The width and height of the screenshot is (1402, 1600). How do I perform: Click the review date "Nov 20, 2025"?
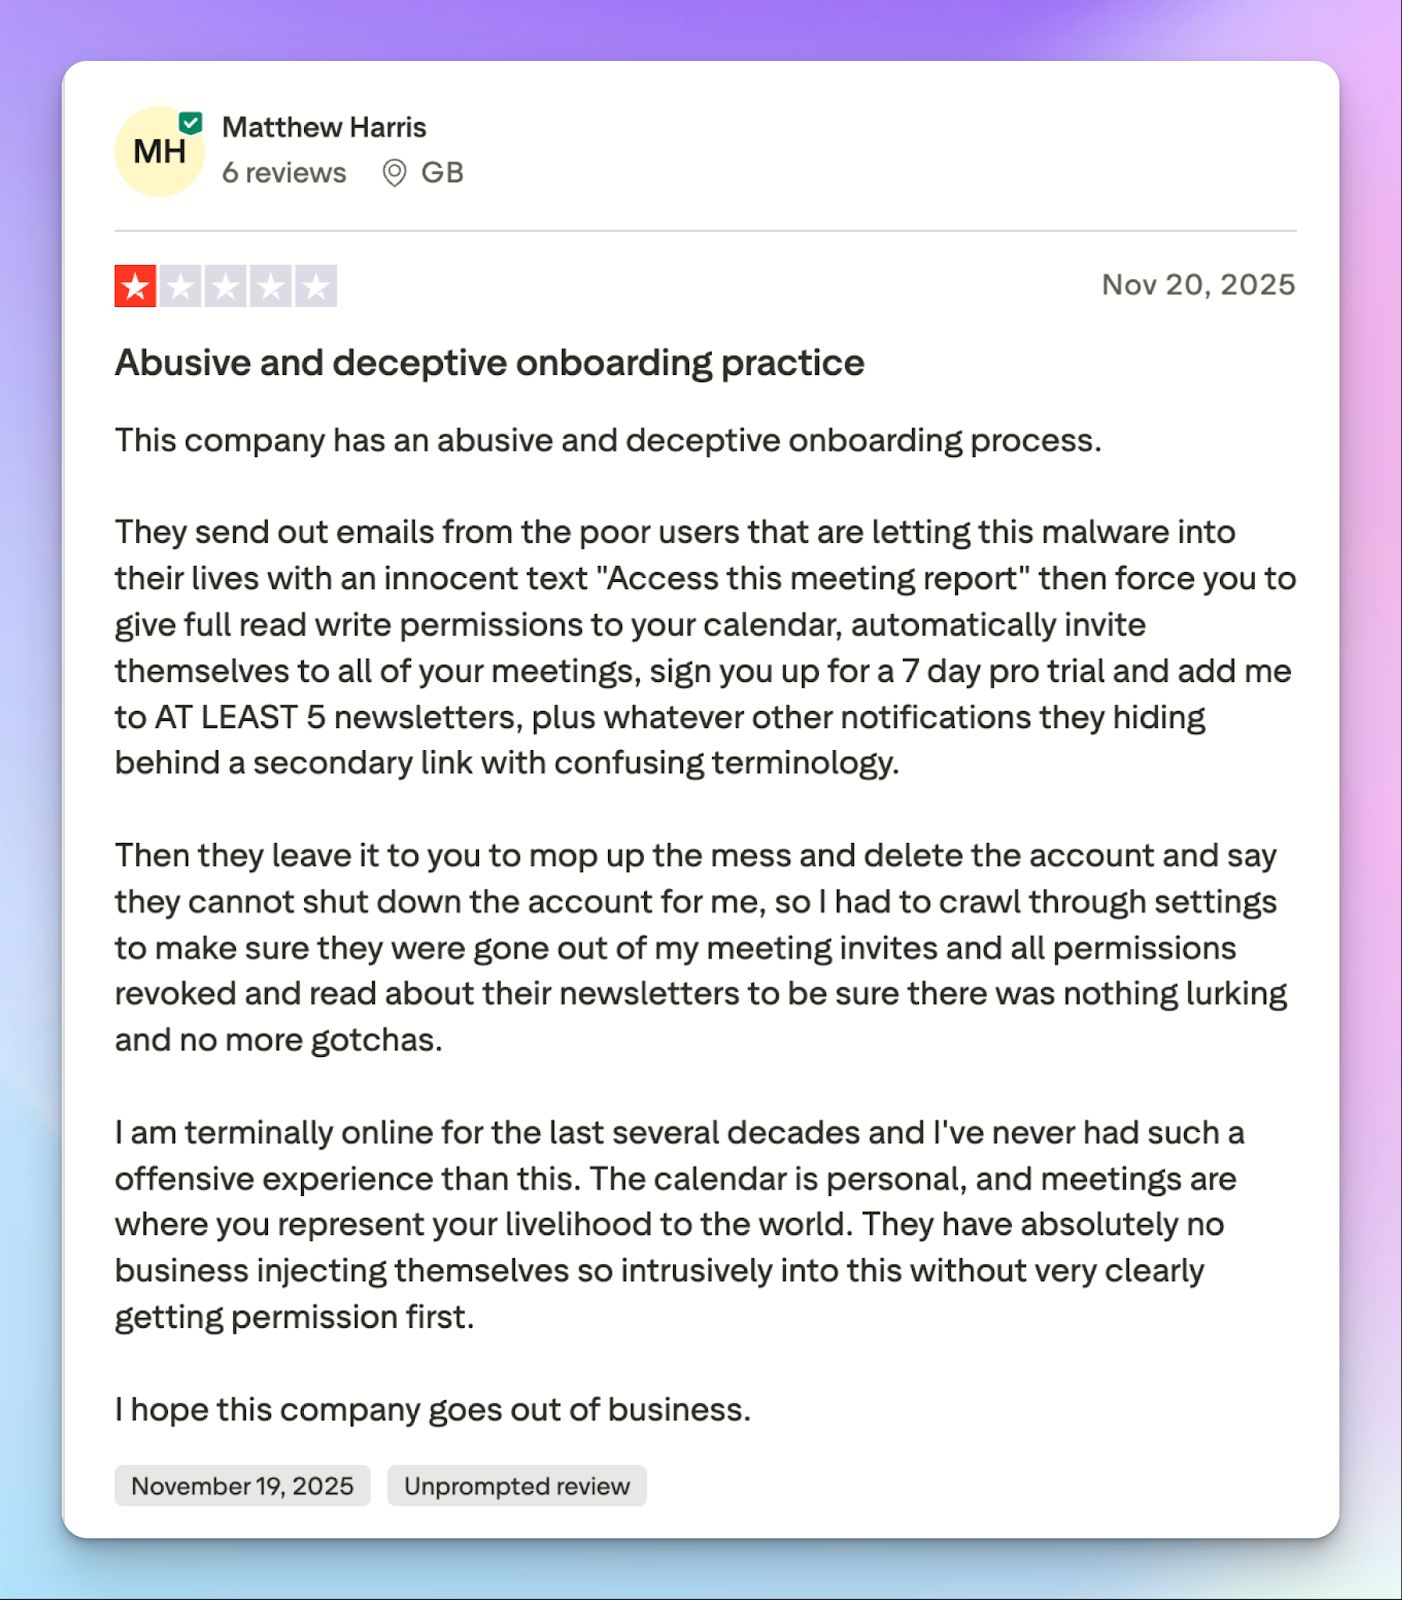[x=1198, y=285]
